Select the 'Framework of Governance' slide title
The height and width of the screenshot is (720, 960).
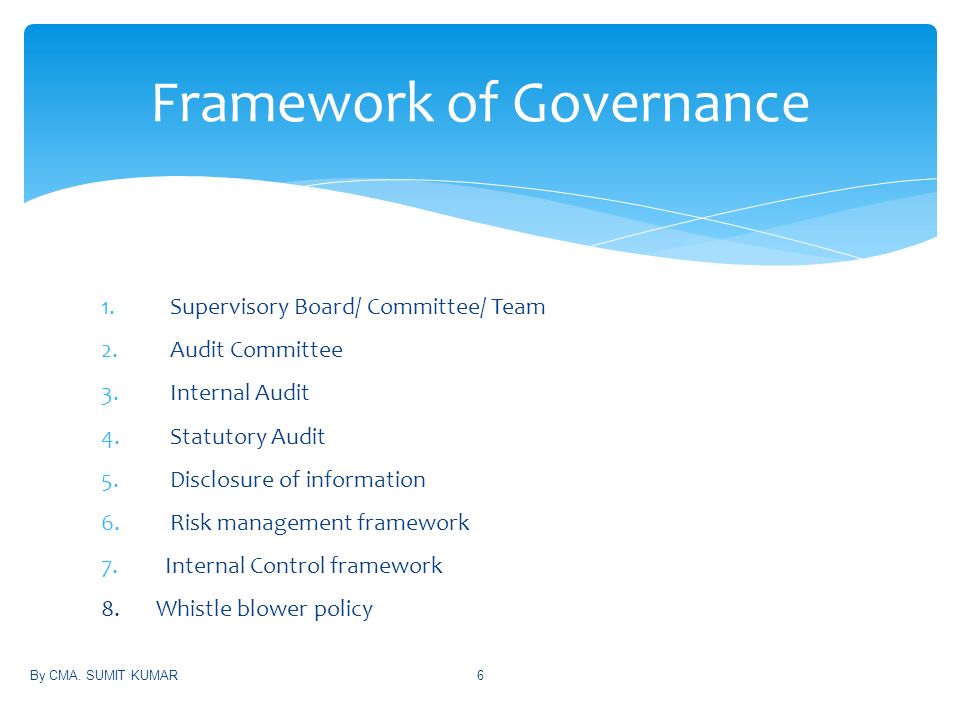(481, 103)
